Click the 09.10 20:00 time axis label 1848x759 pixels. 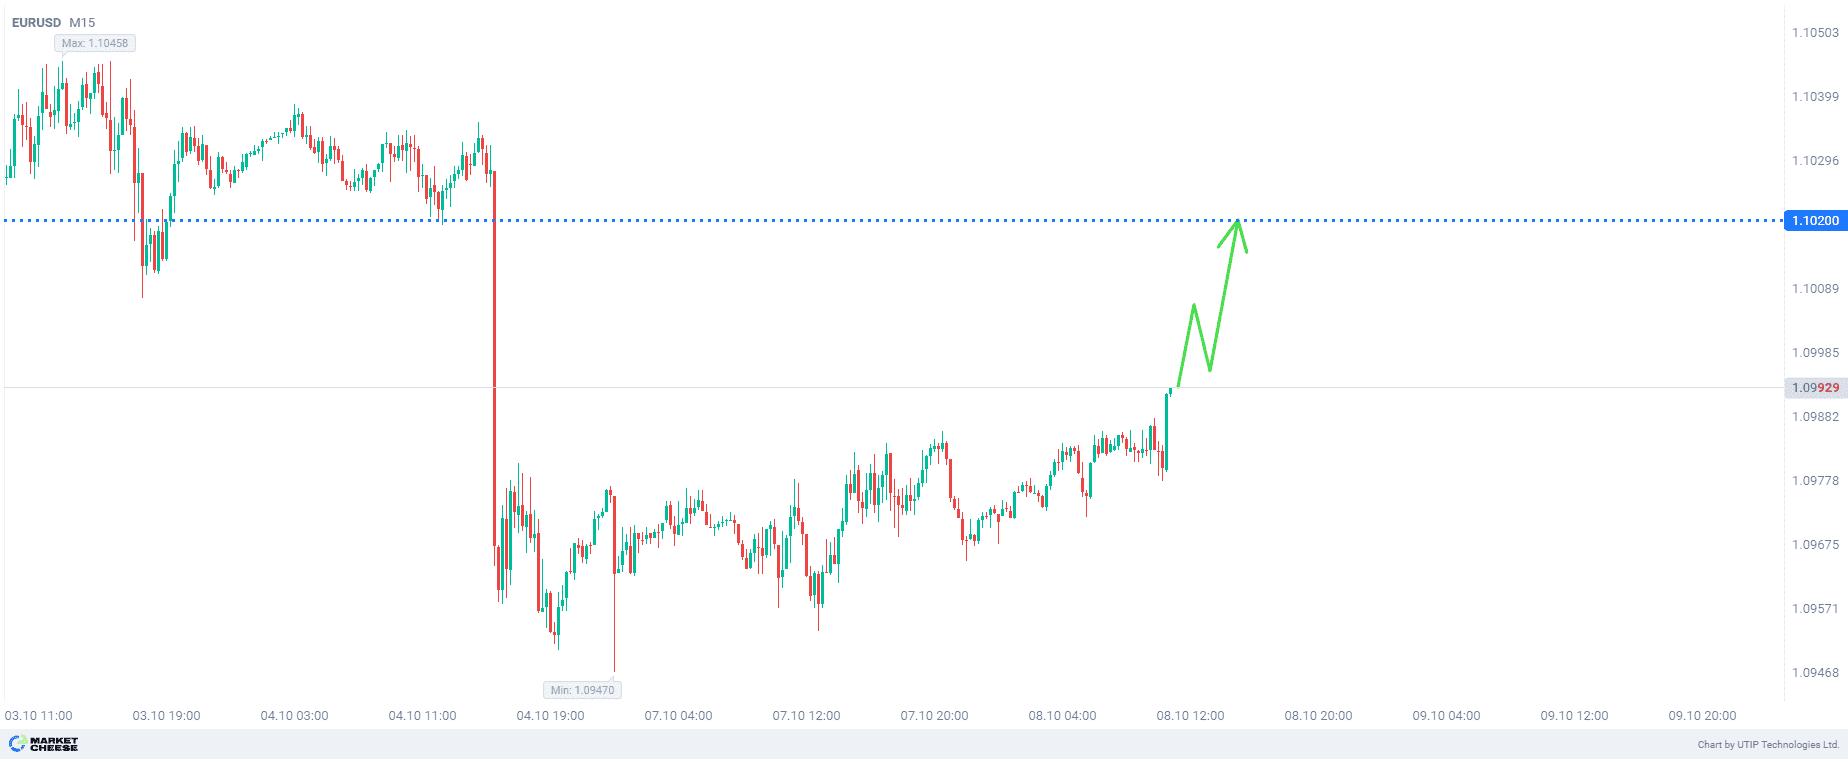click(x=1702, y=715)
